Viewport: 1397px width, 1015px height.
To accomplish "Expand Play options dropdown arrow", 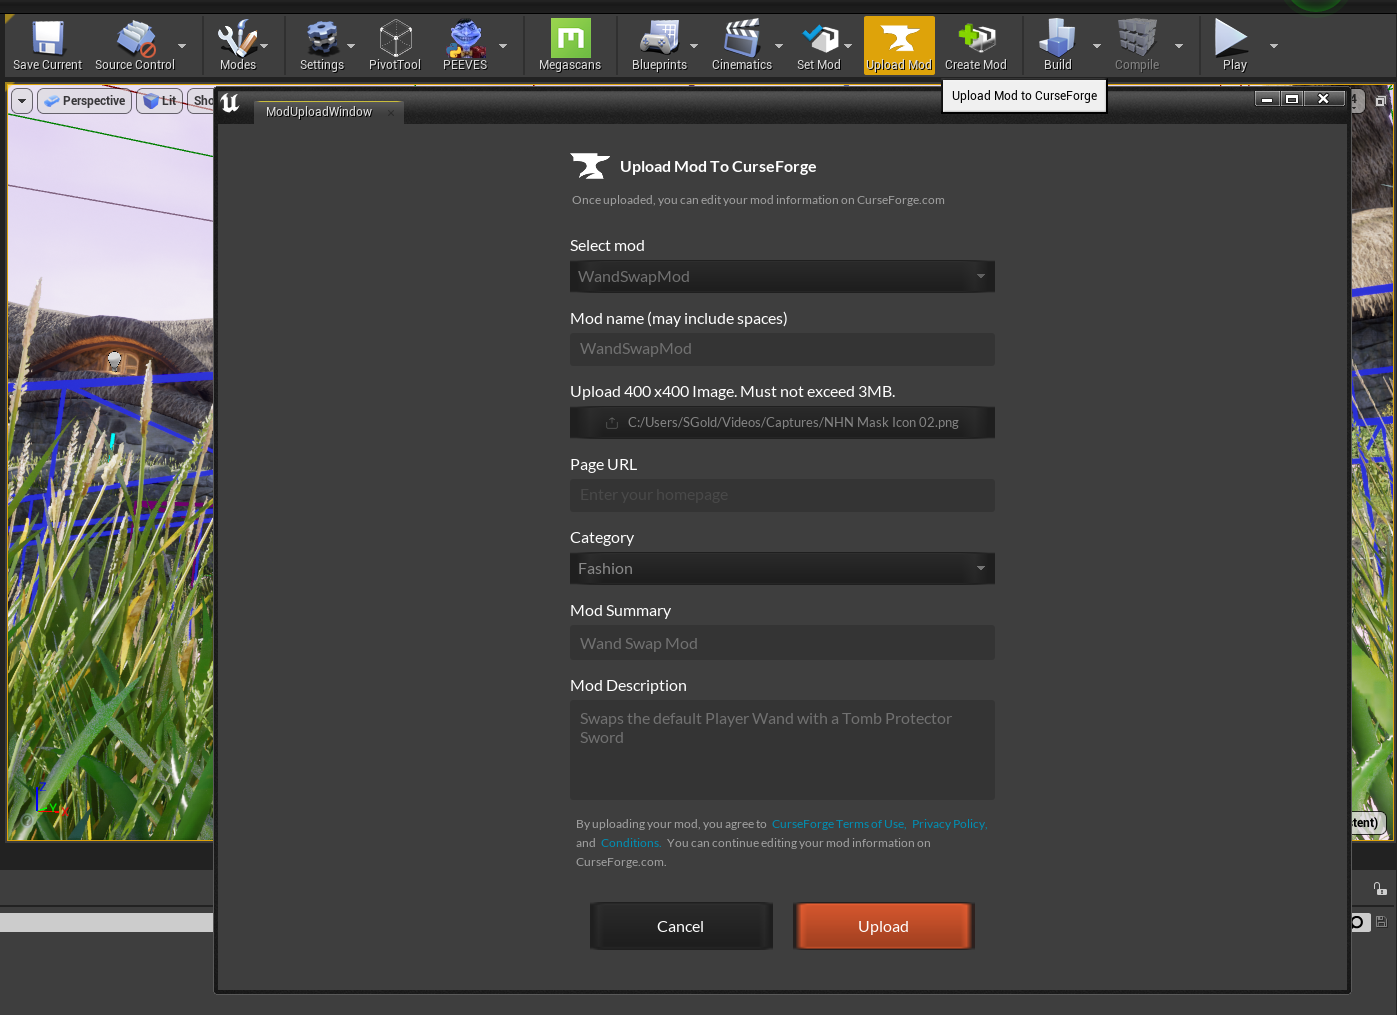I will [x=1274, y=46].
